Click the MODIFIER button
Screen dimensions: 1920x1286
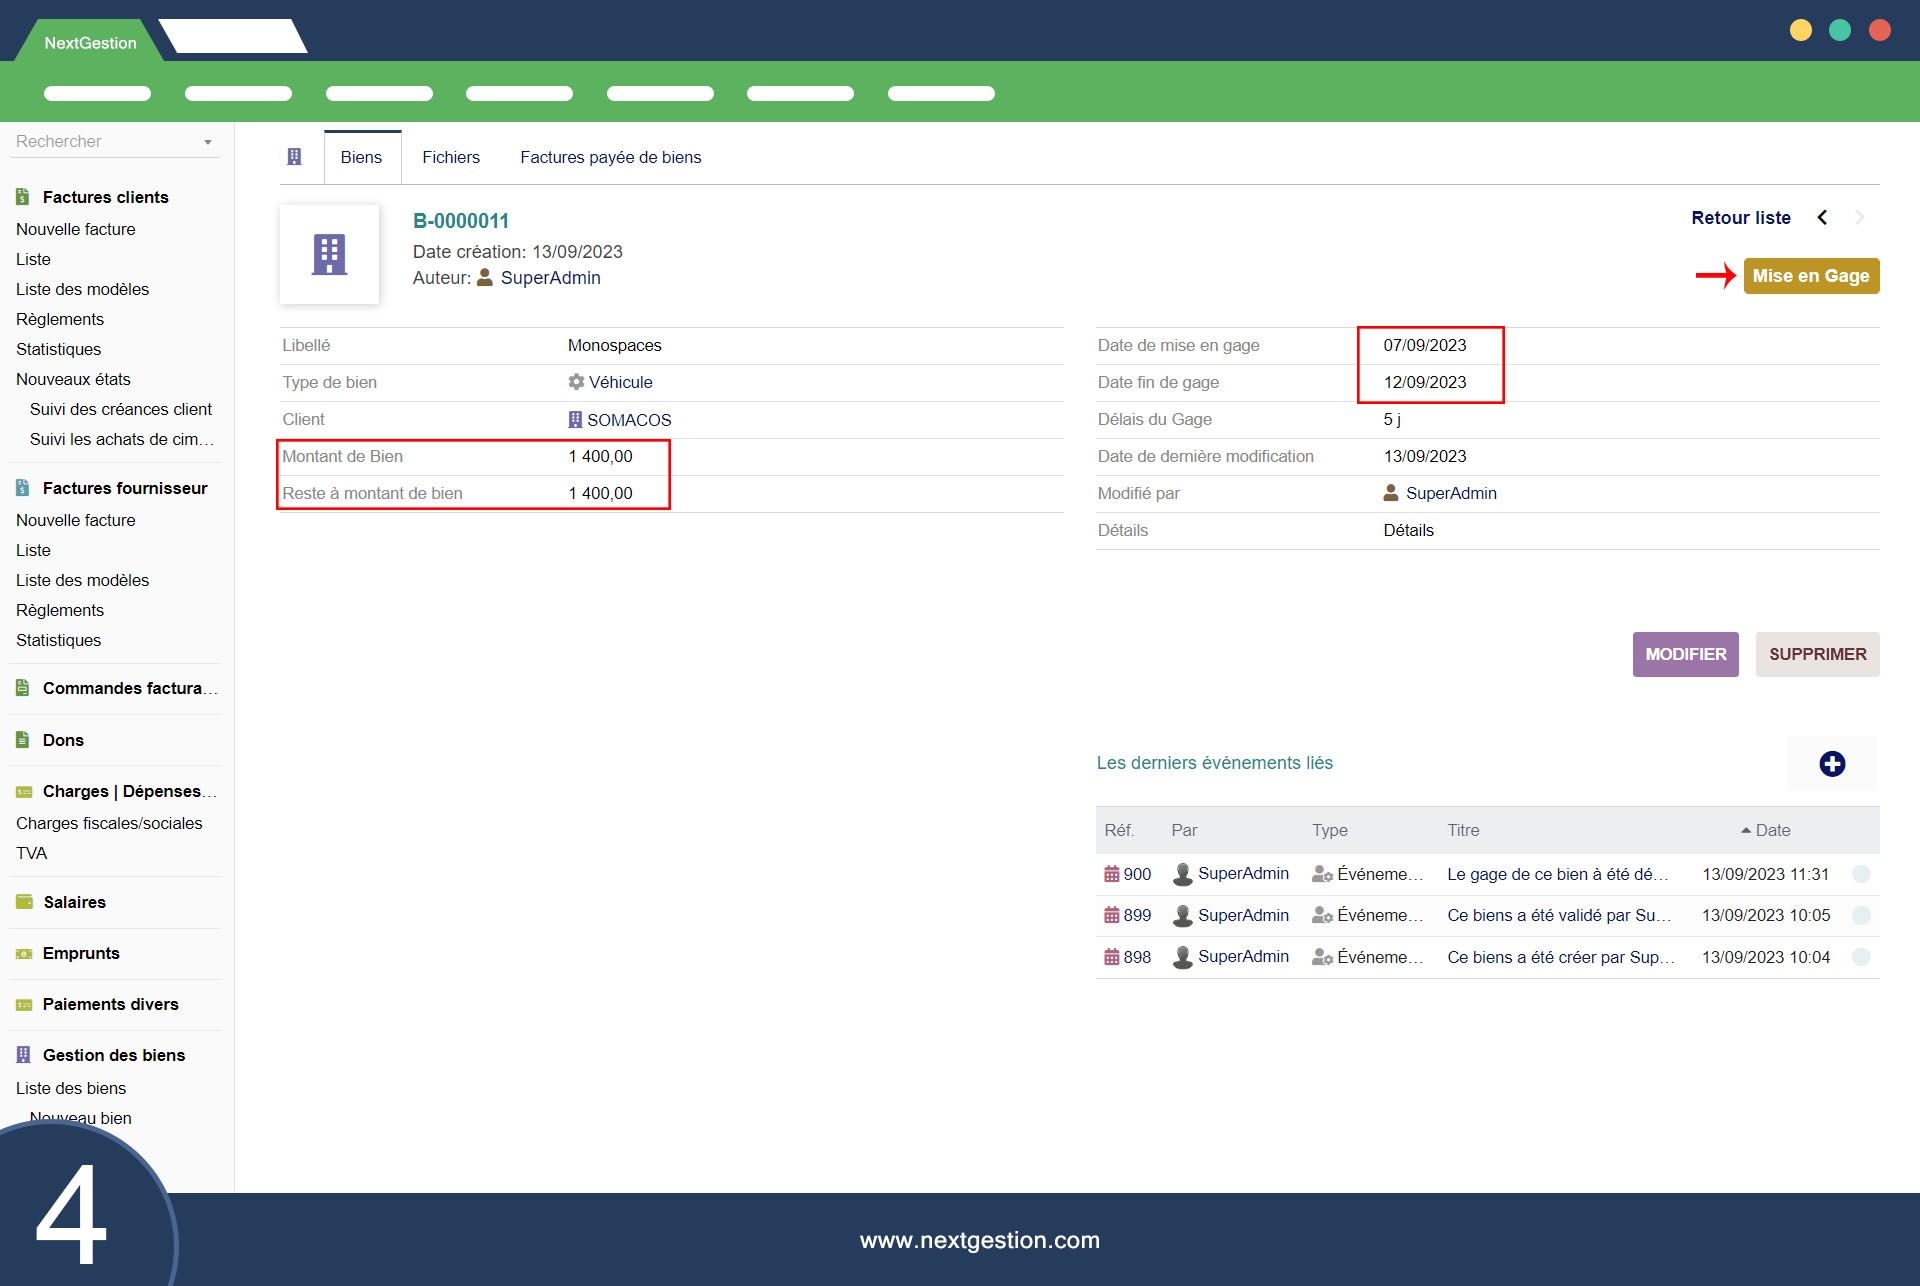tap(1685, 654)
